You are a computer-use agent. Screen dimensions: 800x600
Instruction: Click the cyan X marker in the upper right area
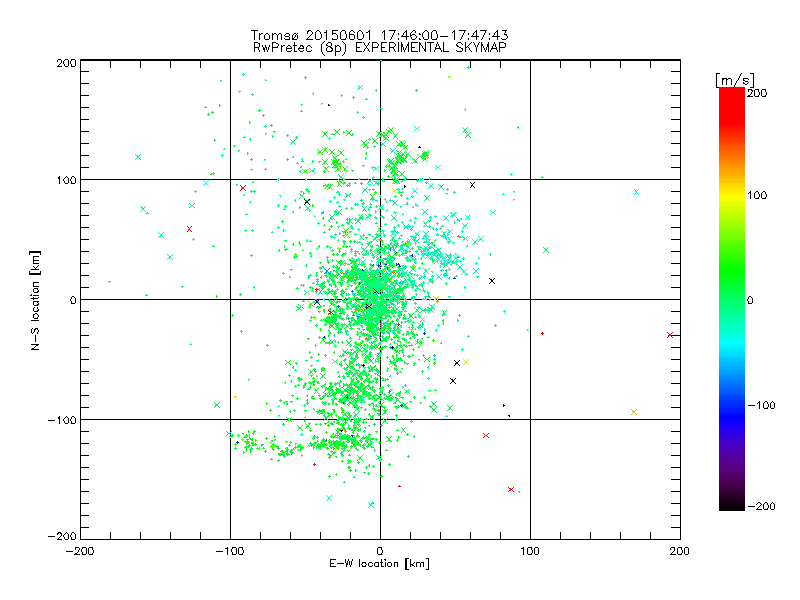636,192
